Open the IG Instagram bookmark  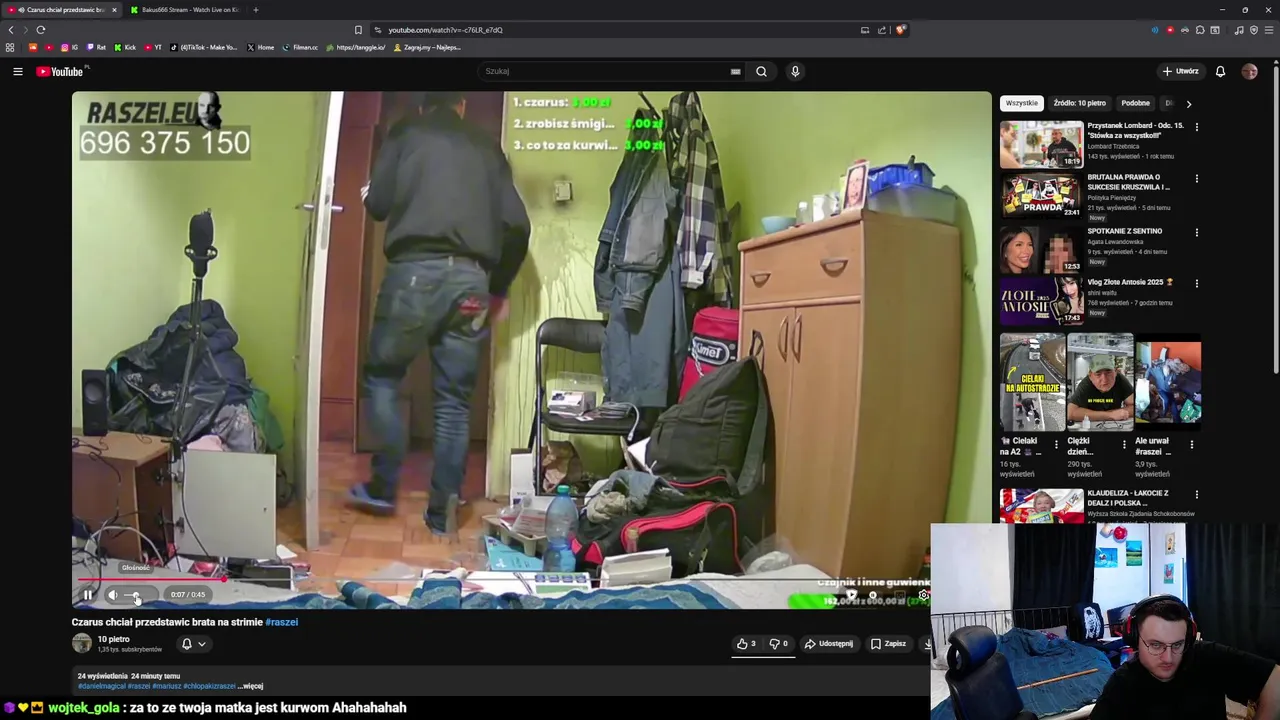click(x=69, y=47)
